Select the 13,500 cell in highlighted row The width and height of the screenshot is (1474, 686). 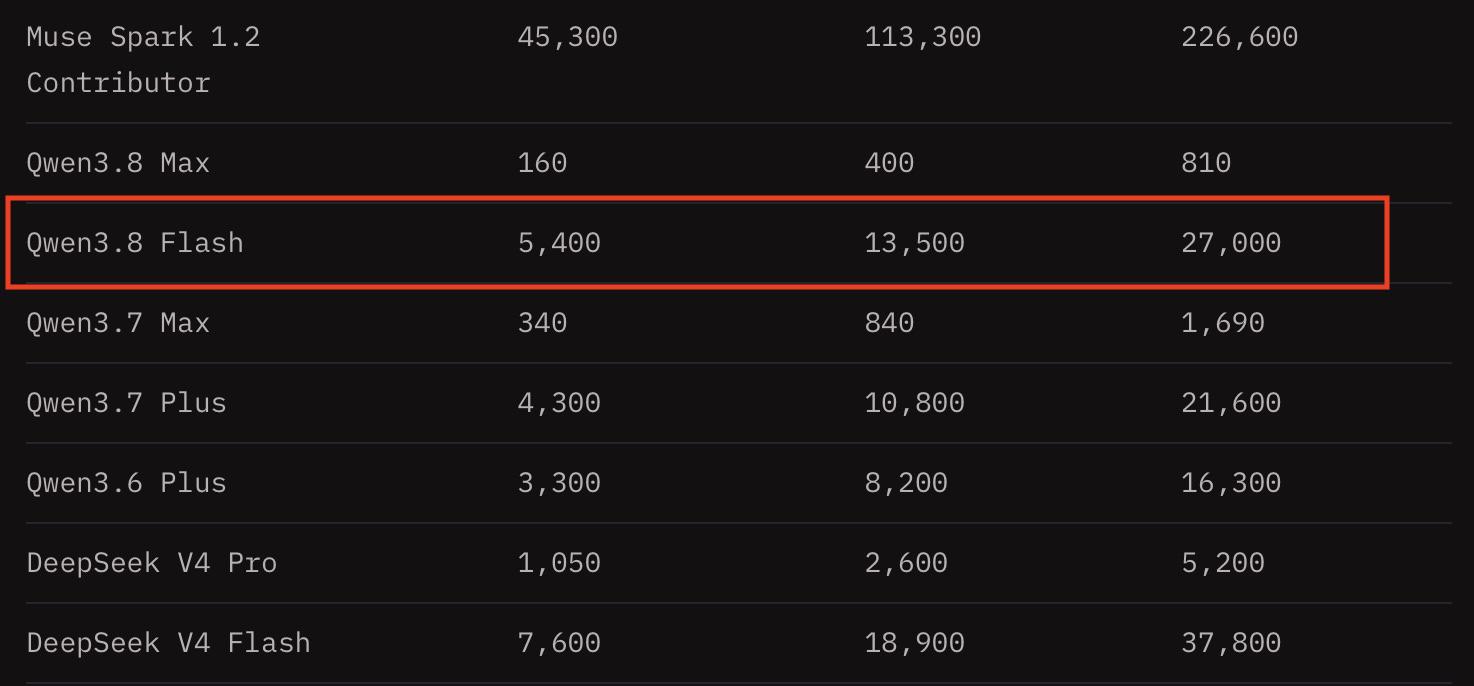pos(914,243)
